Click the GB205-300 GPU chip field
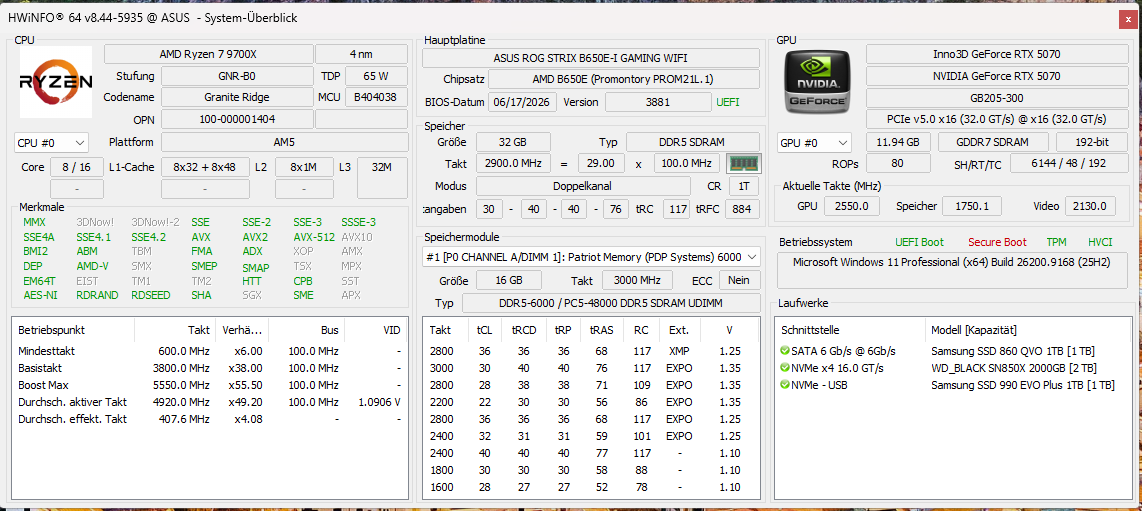1142x511 pixels. [x=996, y=98]
